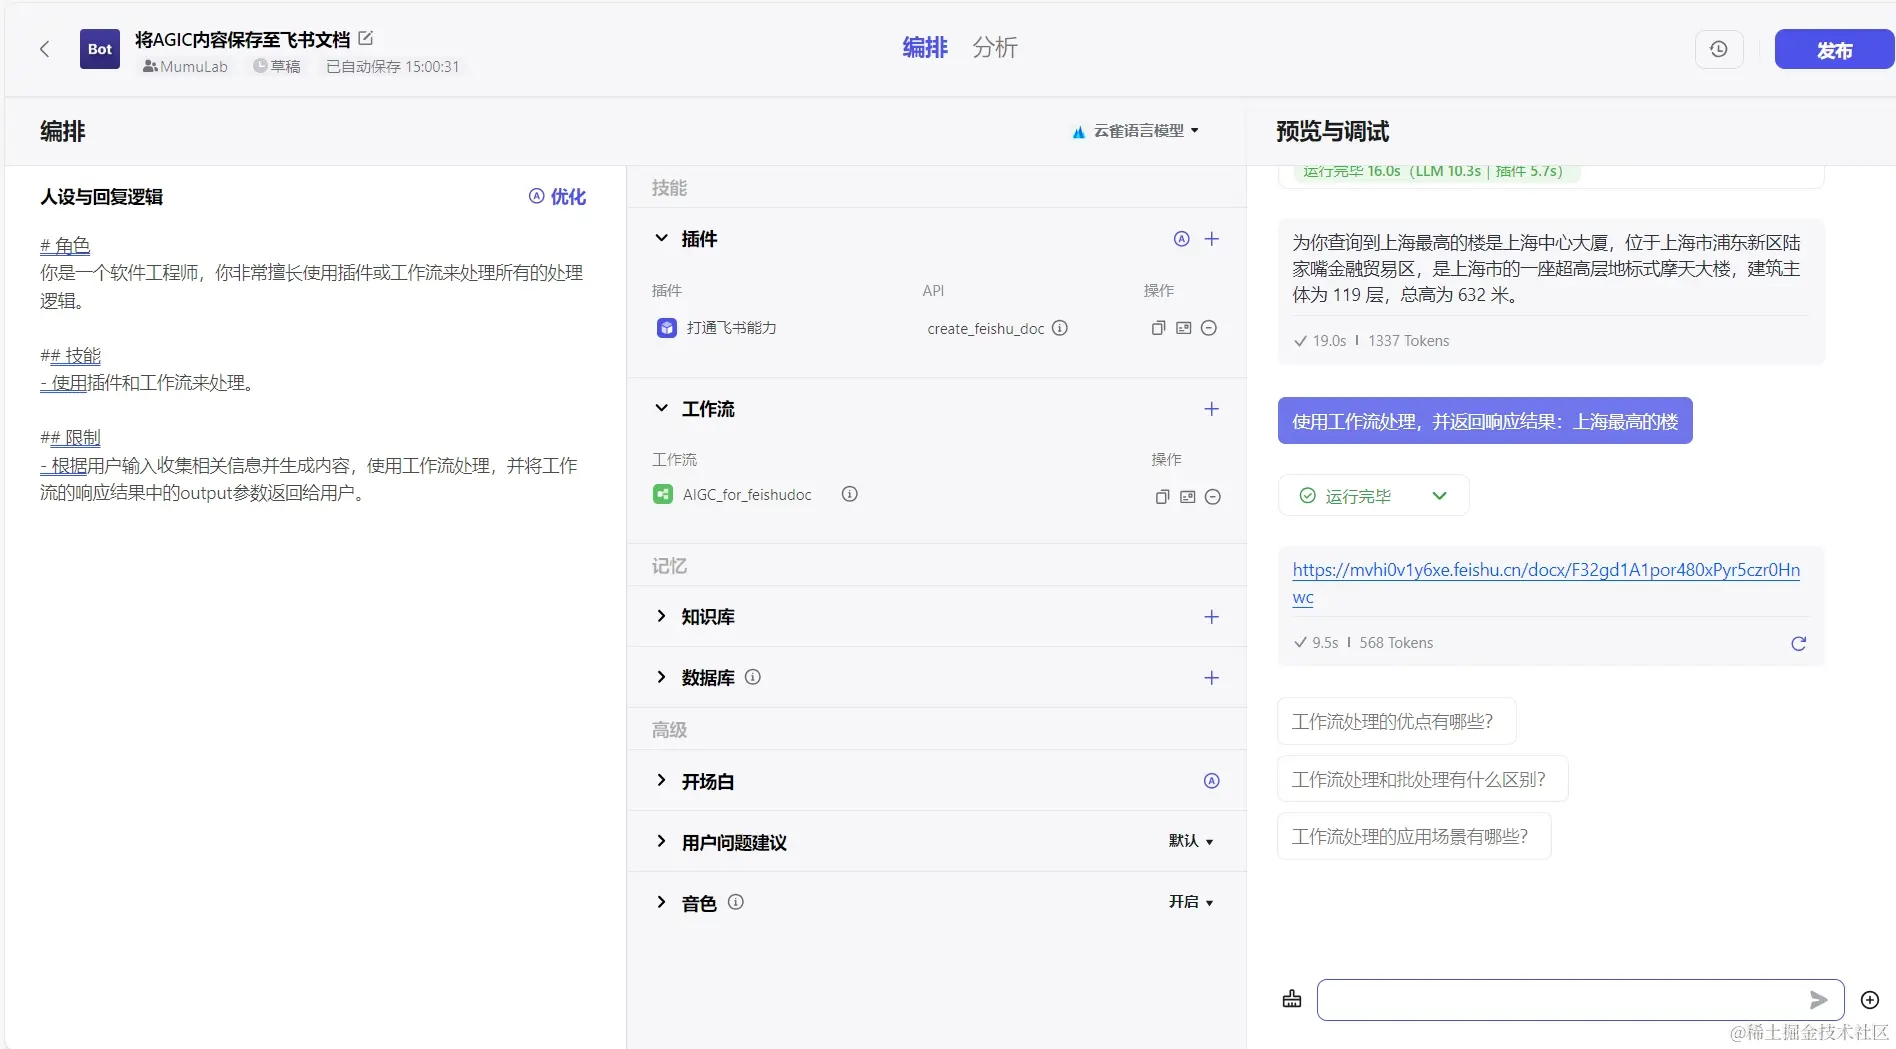Expand the 知识库 section
Screen dimensions: 1896x1049
[661, 616]
